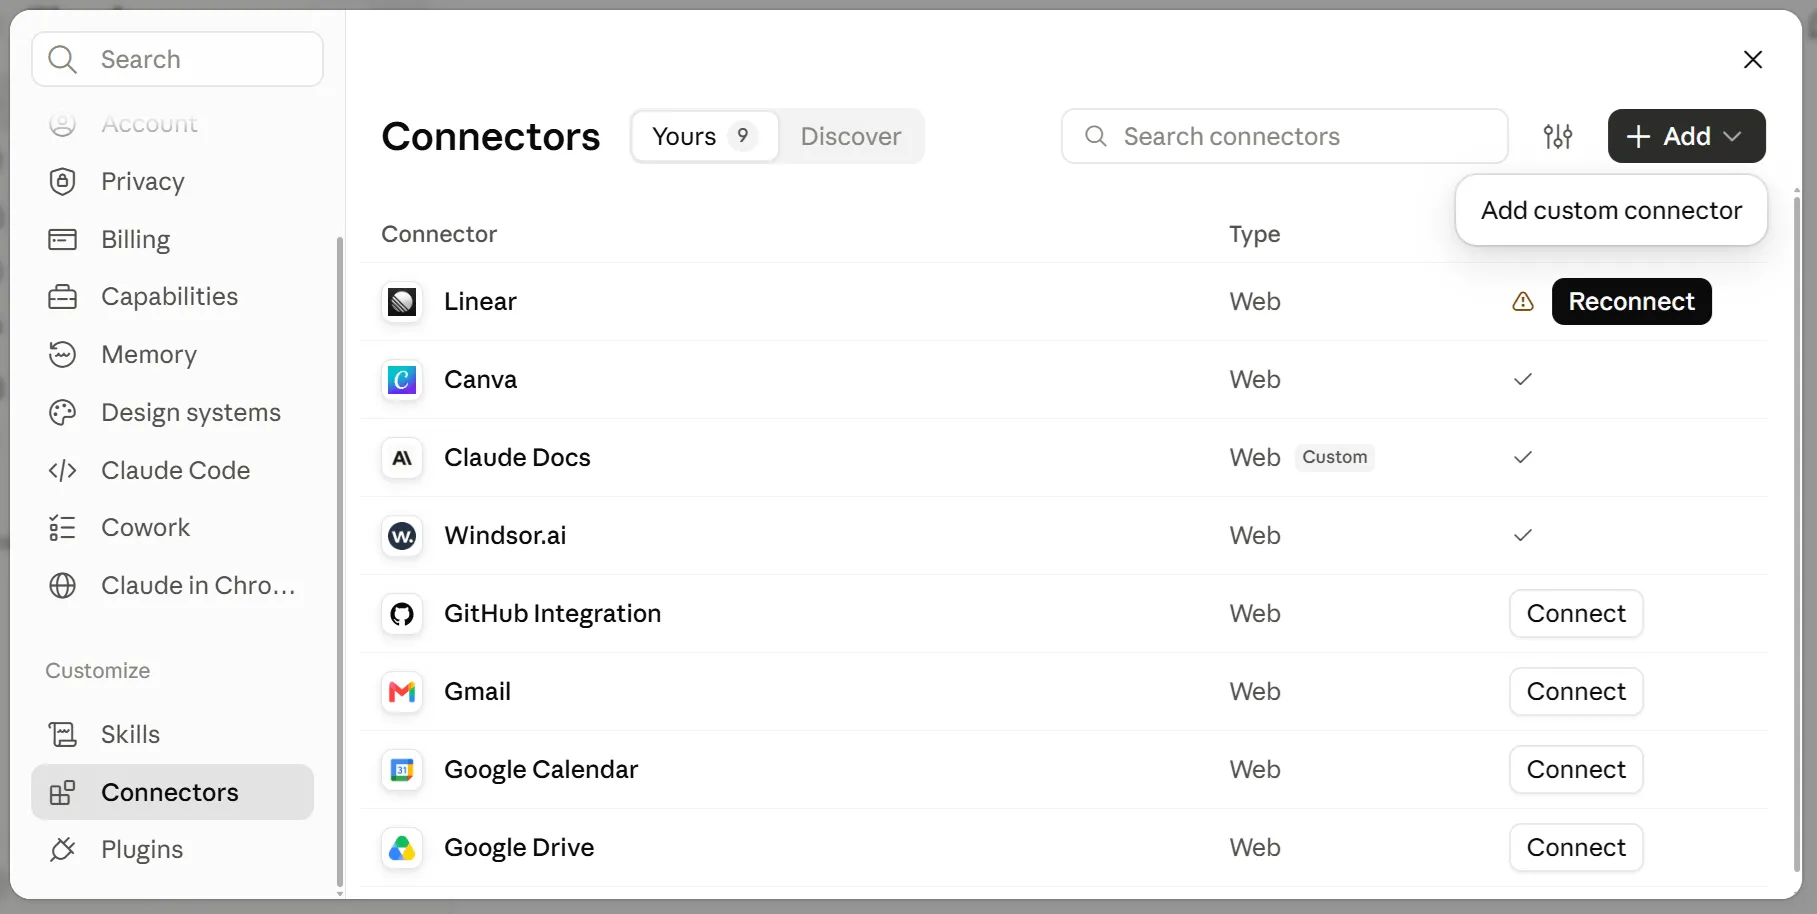The width and height of the screenshot is (1817, 914).
Task: Click the Custom badge on Claude Docs
Action: coord(1335,457)
